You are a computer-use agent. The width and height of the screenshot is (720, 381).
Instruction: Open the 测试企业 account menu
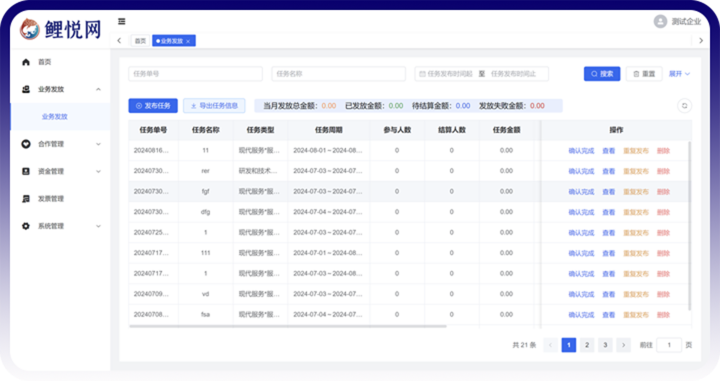(x=686, y=22)
